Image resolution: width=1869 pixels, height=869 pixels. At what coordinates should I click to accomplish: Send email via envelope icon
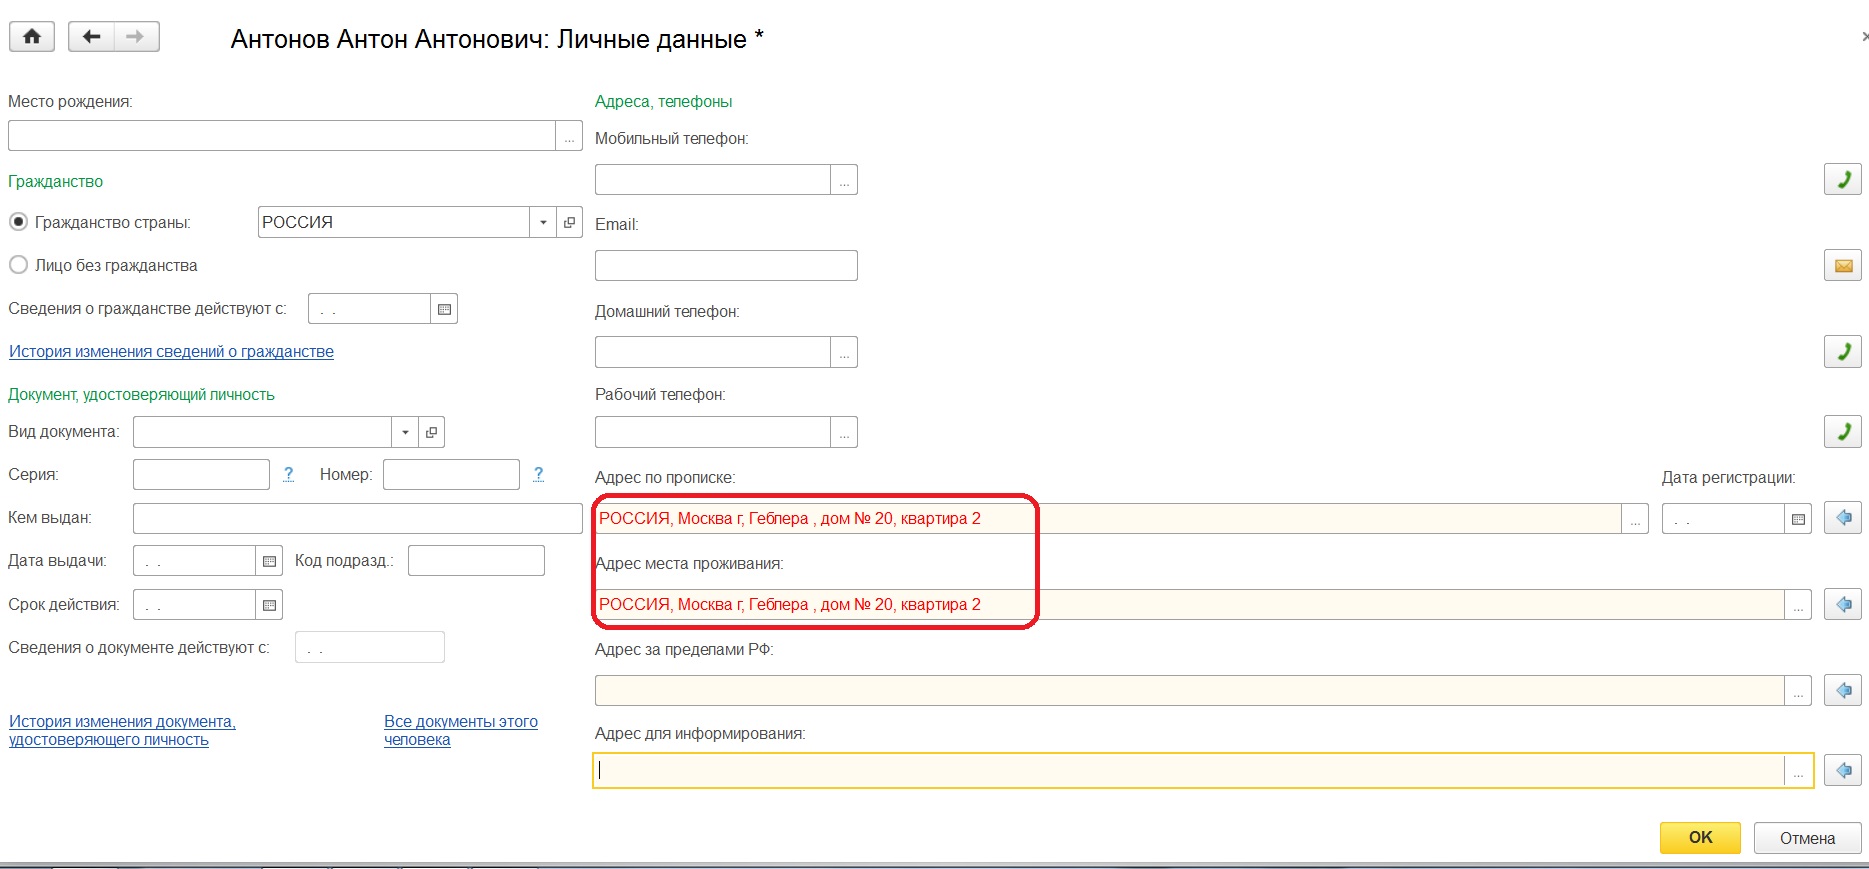pyautogui.click(x=1843, y=266)
